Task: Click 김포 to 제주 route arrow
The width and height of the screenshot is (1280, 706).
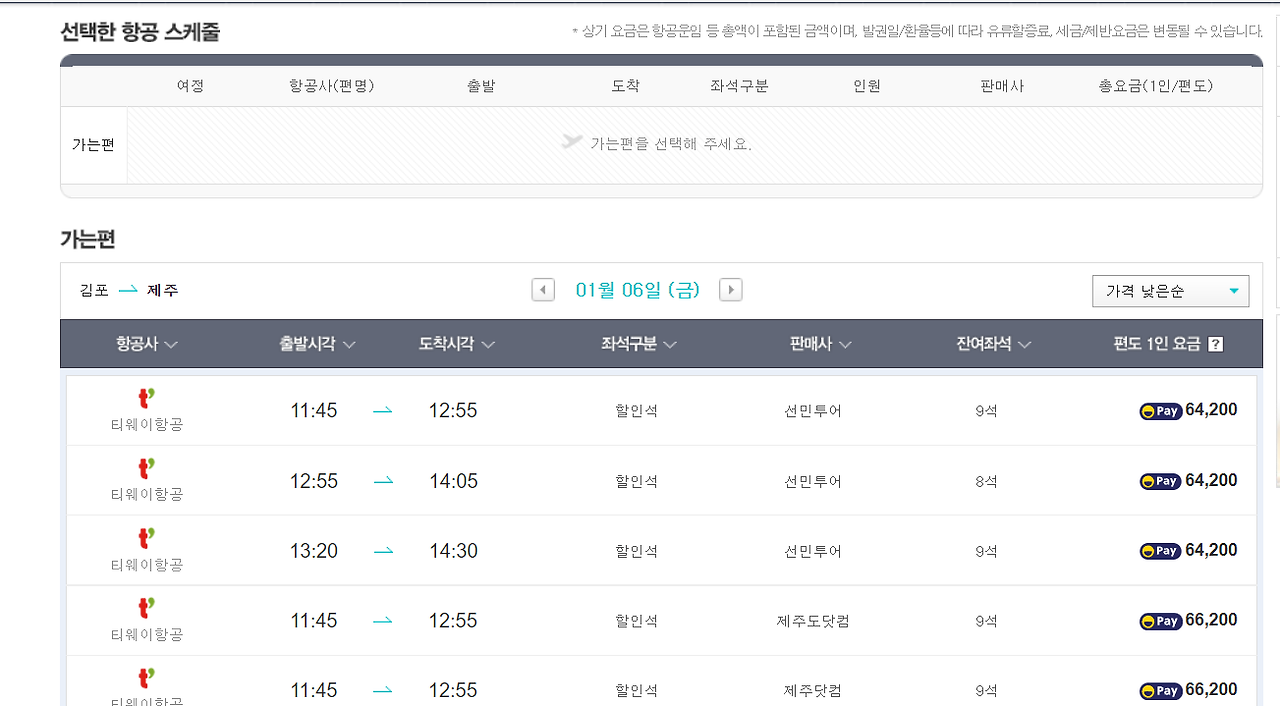Action: coord(128,290)
